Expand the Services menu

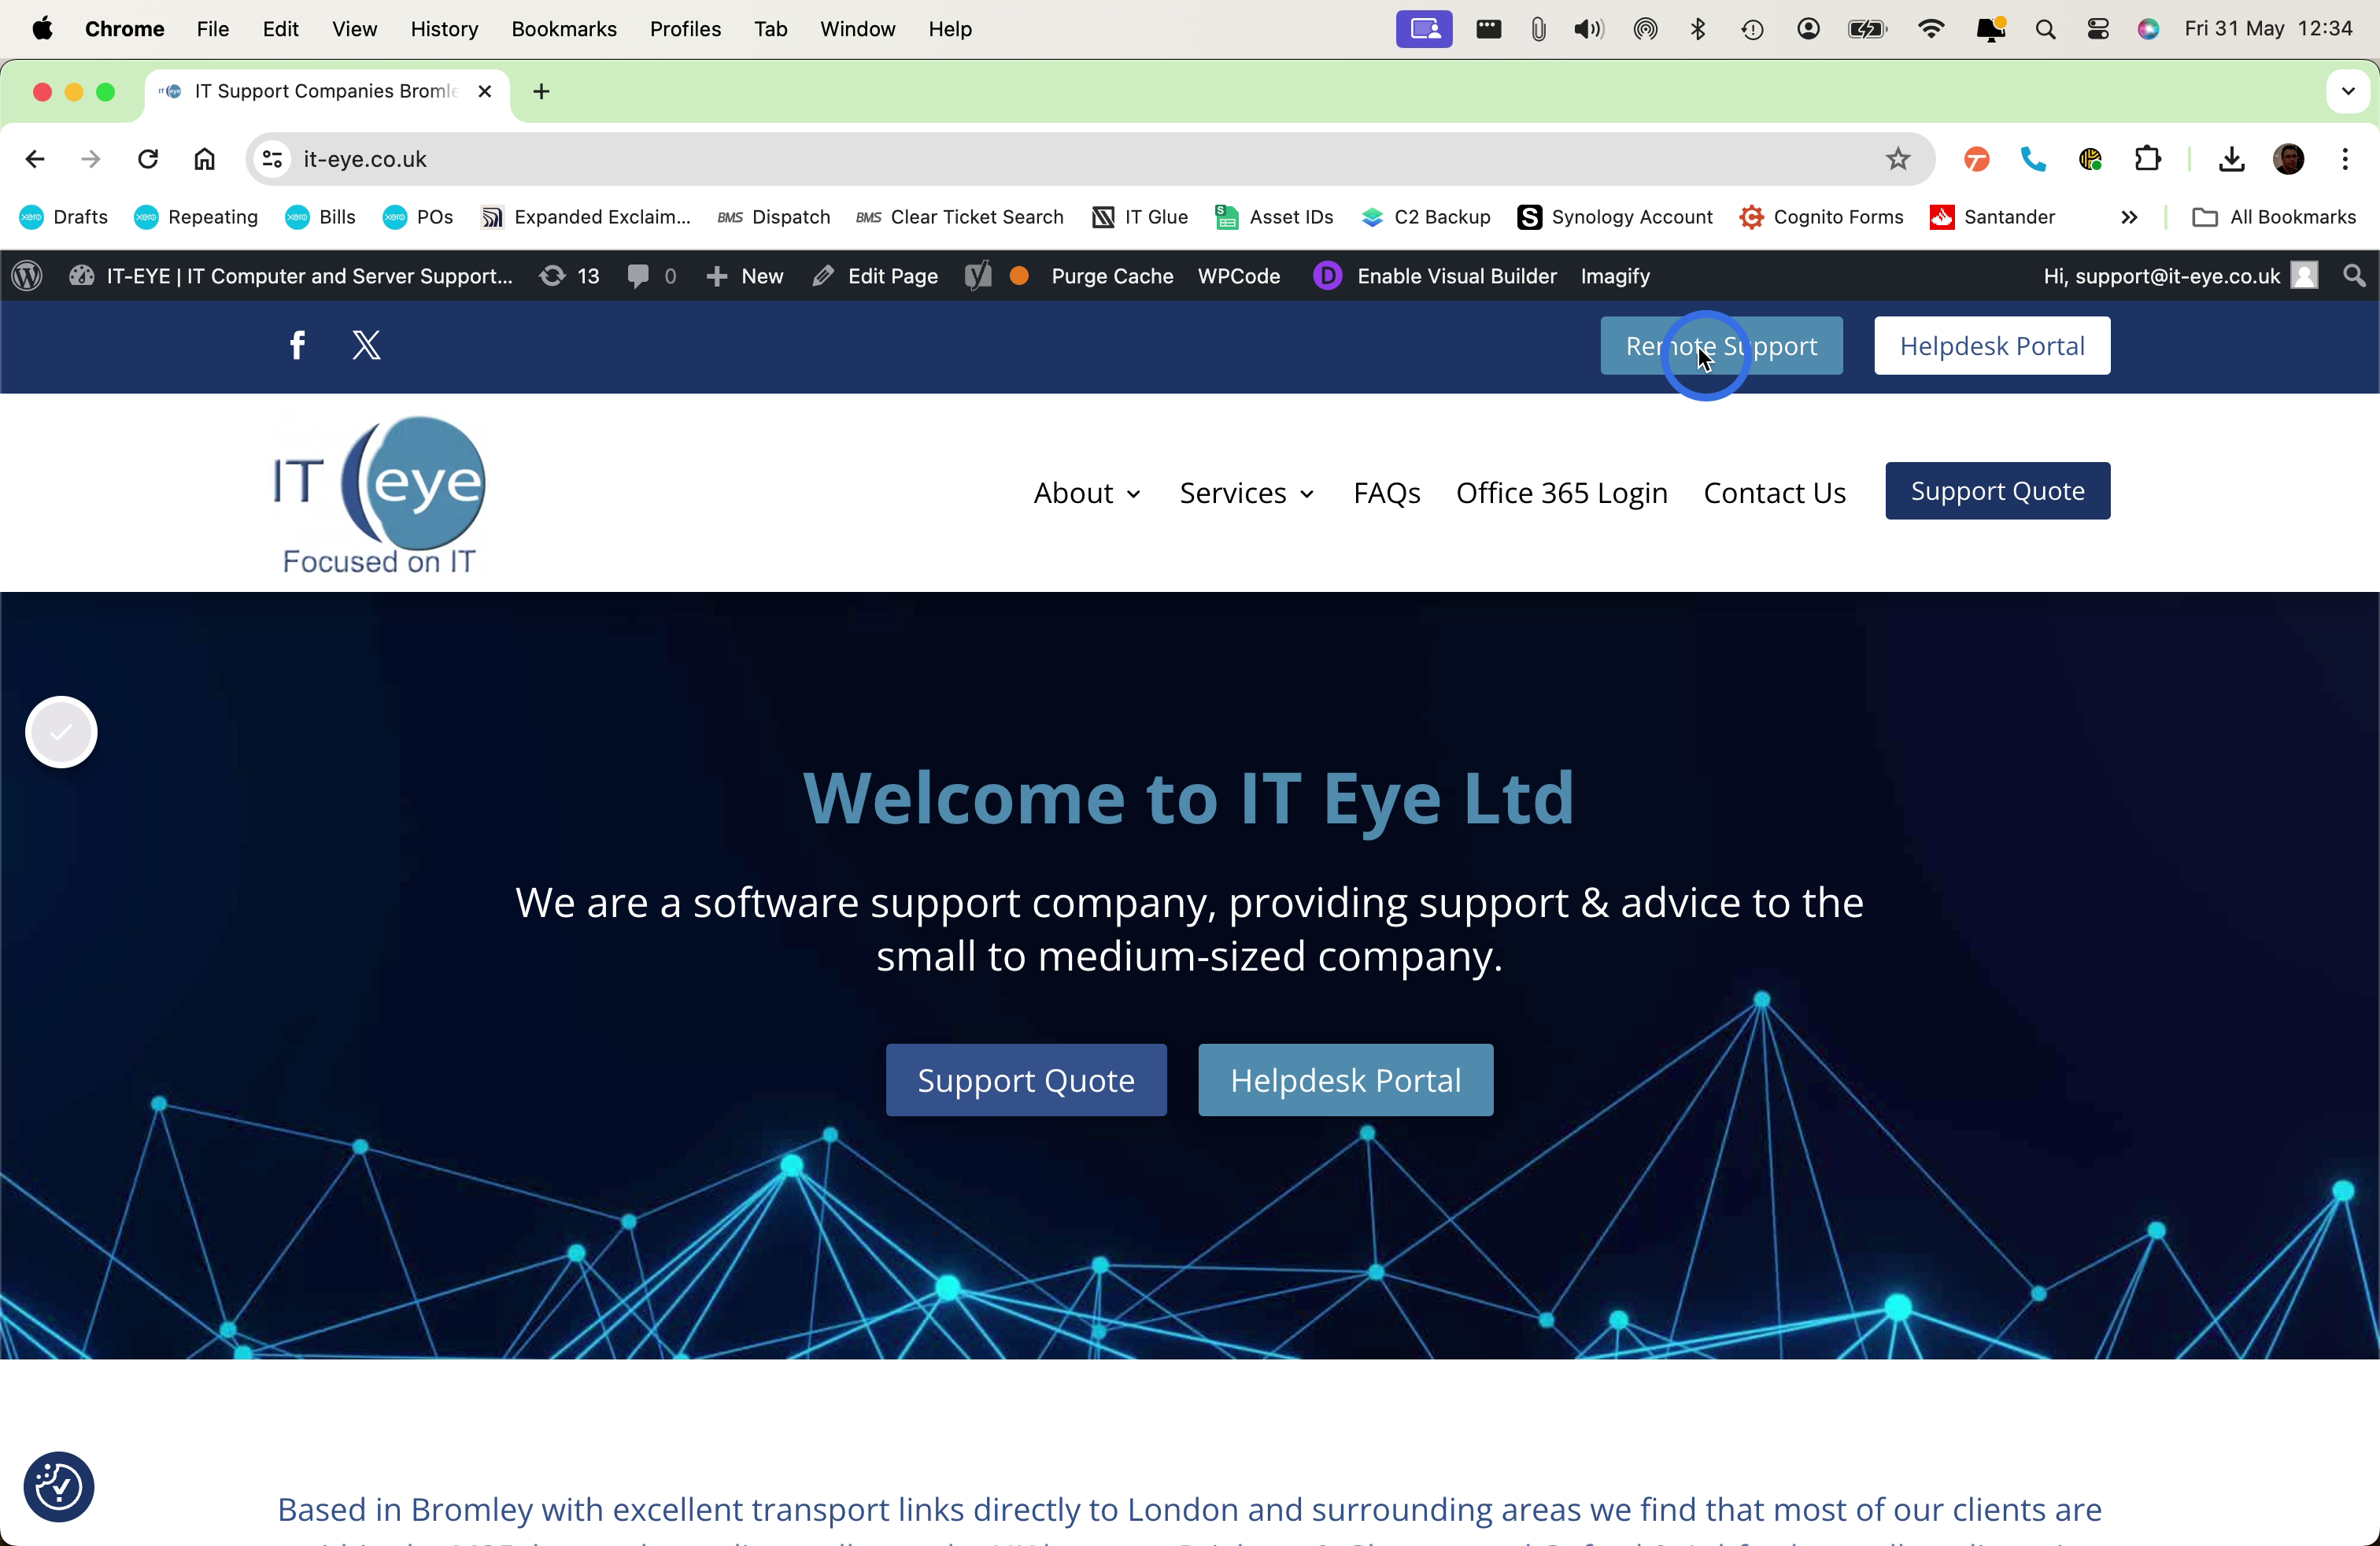pyautogui.click(x=1247, y=493)
